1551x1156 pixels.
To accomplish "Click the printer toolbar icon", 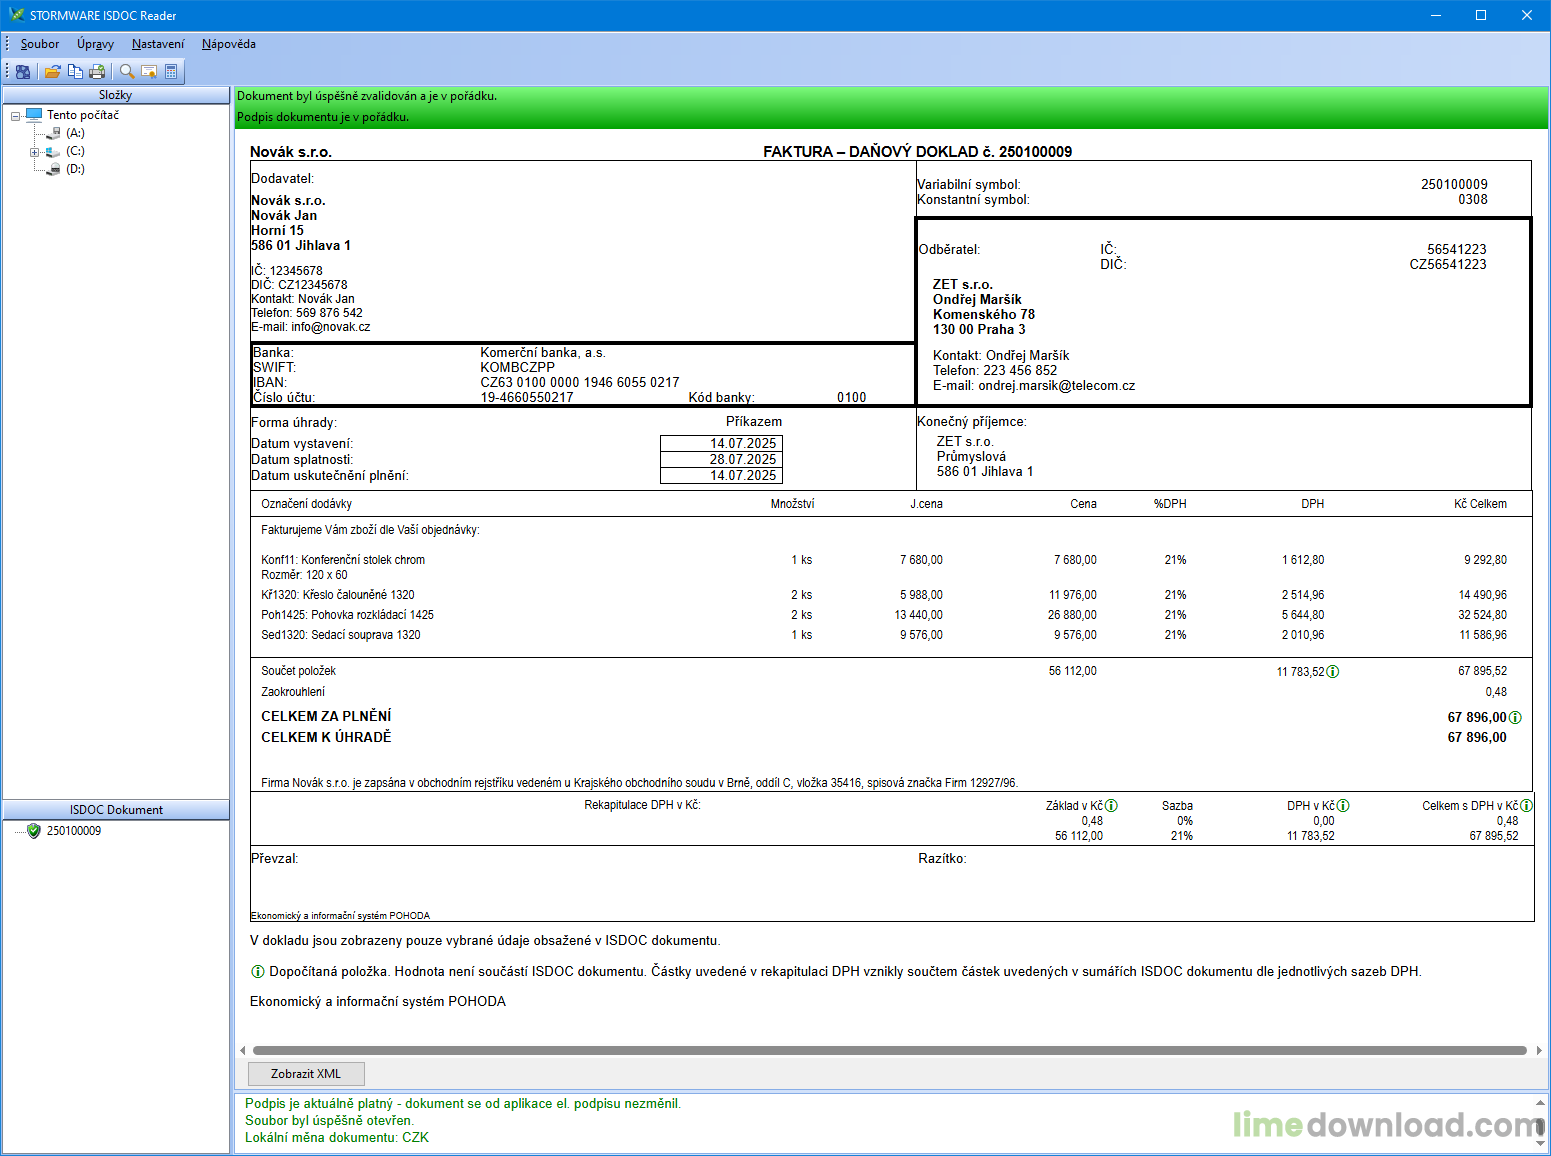I will (97, 71).
